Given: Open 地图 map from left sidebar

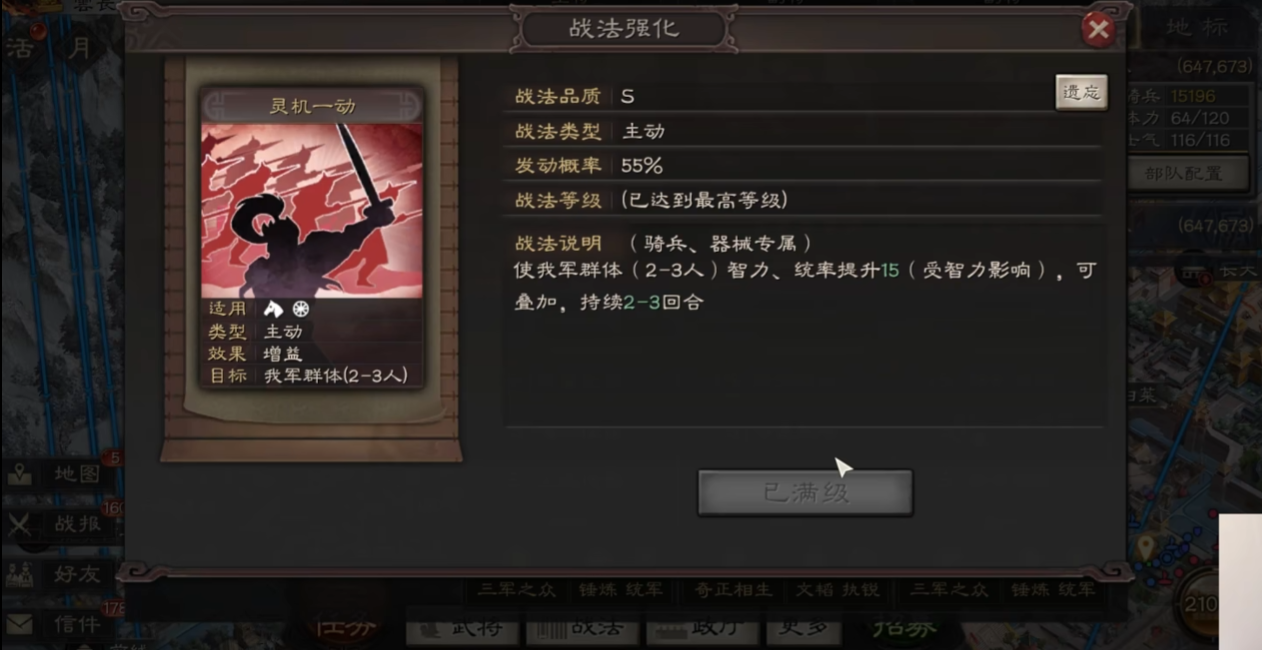Looking at the screenshot, I should [x=62, y=474].
